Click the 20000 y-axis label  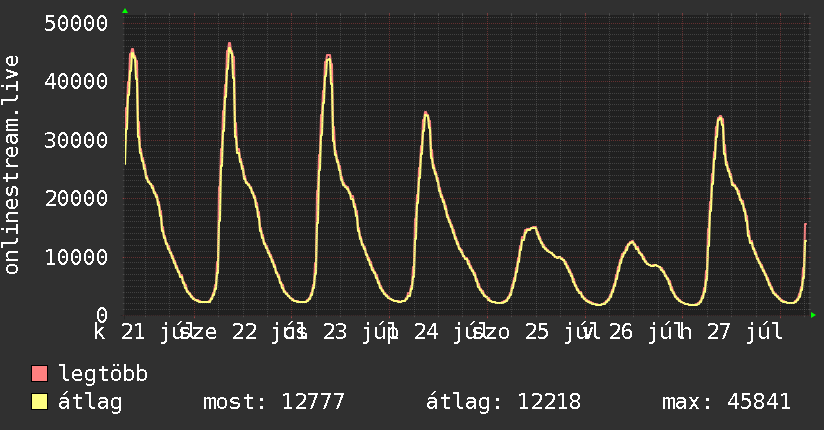(x=76, y=199)
